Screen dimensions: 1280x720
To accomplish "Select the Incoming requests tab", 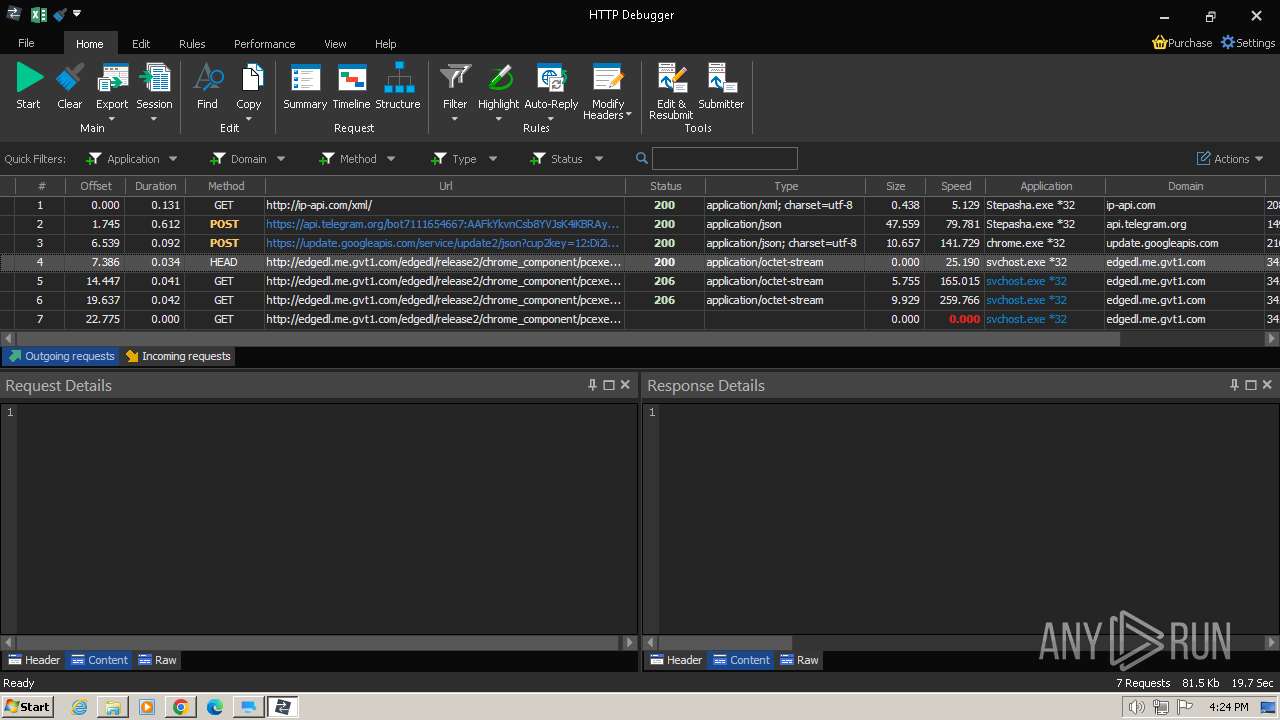I will 178,356.
